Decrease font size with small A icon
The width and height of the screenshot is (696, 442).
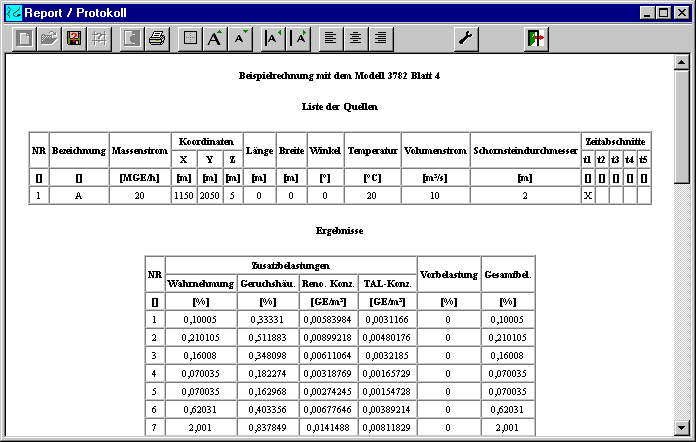240,39
